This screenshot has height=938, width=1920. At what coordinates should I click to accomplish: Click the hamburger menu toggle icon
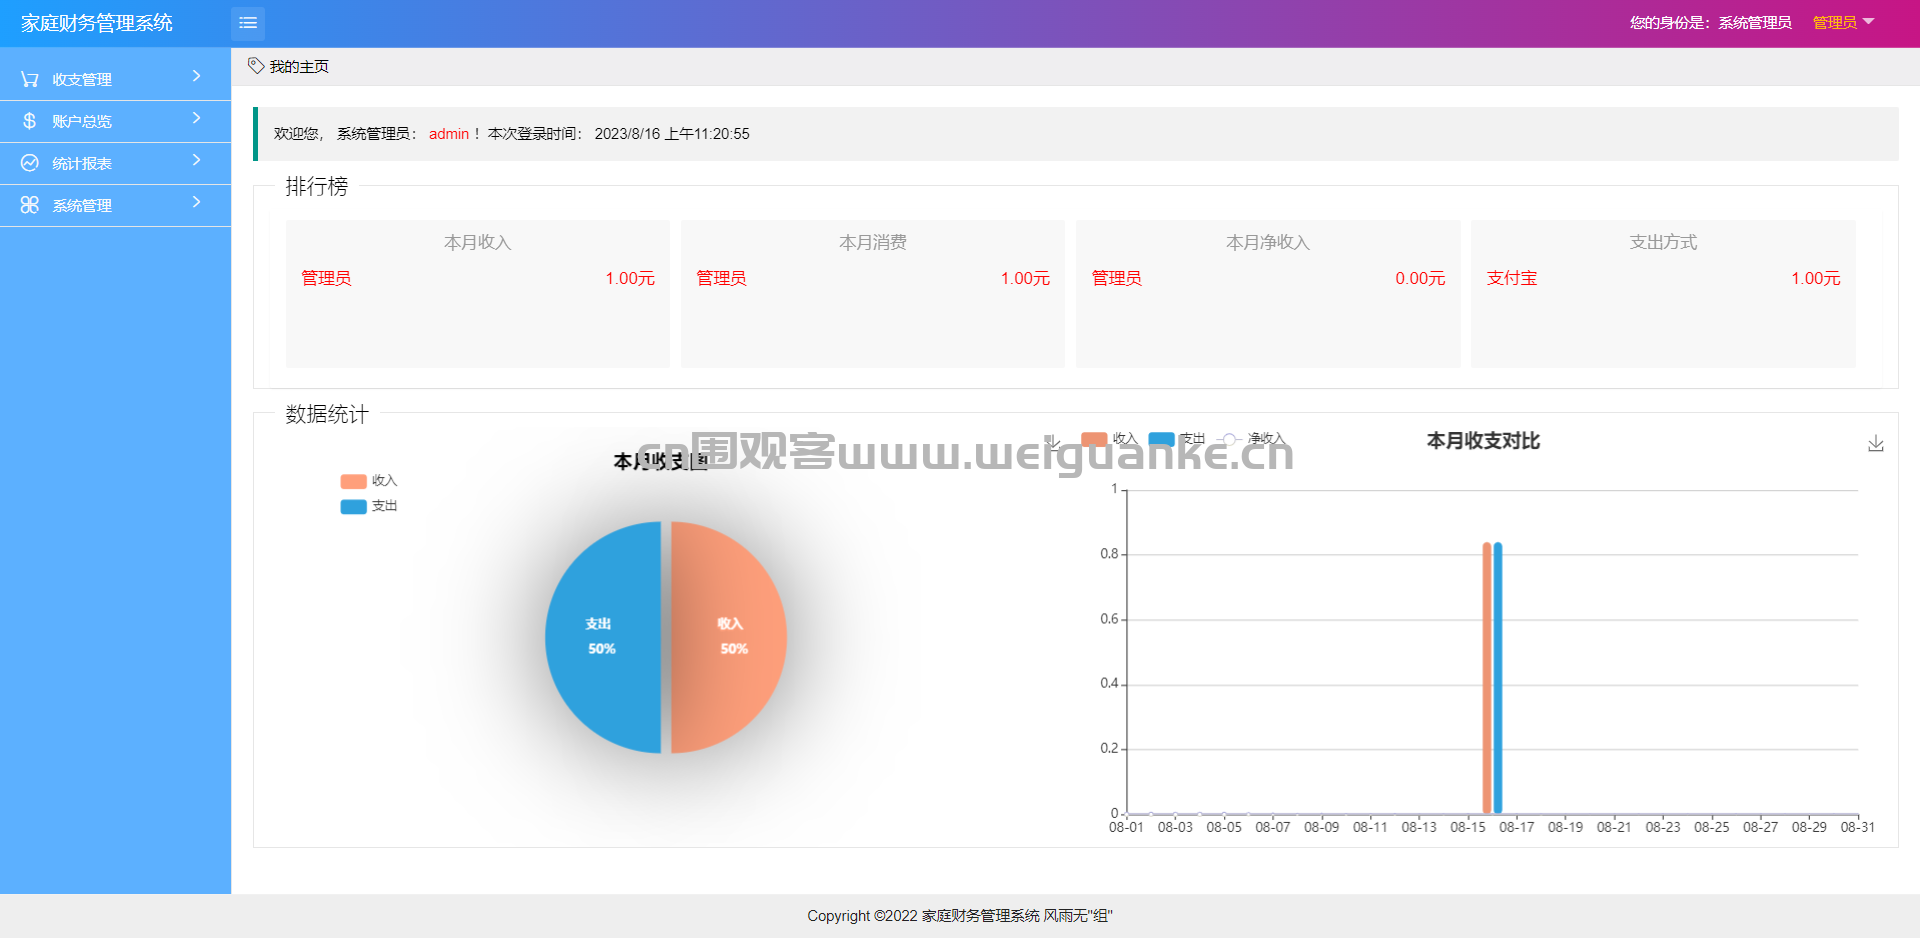pyautogui.click(x=248, y=23)
